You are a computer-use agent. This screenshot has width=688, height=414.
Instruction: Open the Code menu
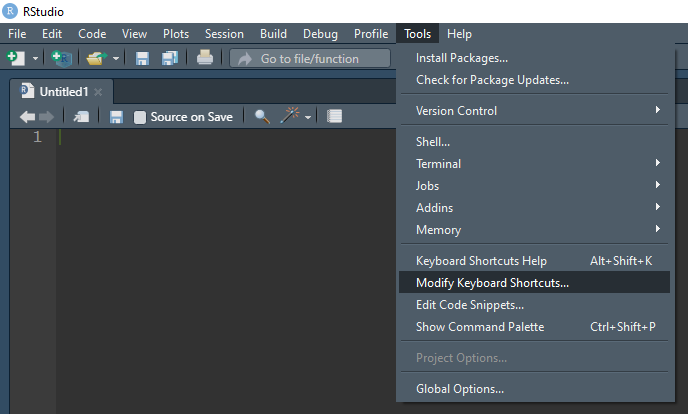92,34
